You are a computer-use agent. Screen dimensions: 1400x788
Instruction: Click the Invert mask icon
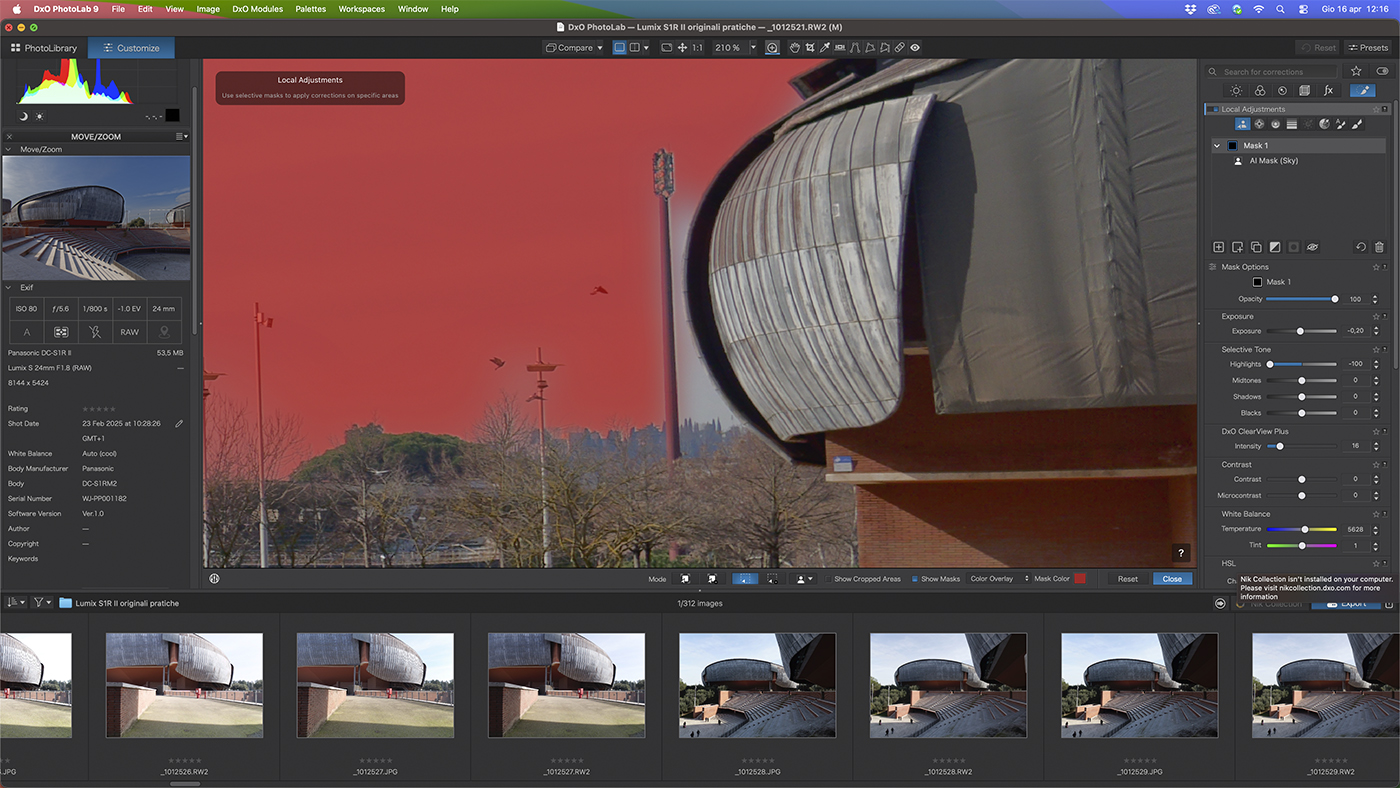(x=1275, y=247)
